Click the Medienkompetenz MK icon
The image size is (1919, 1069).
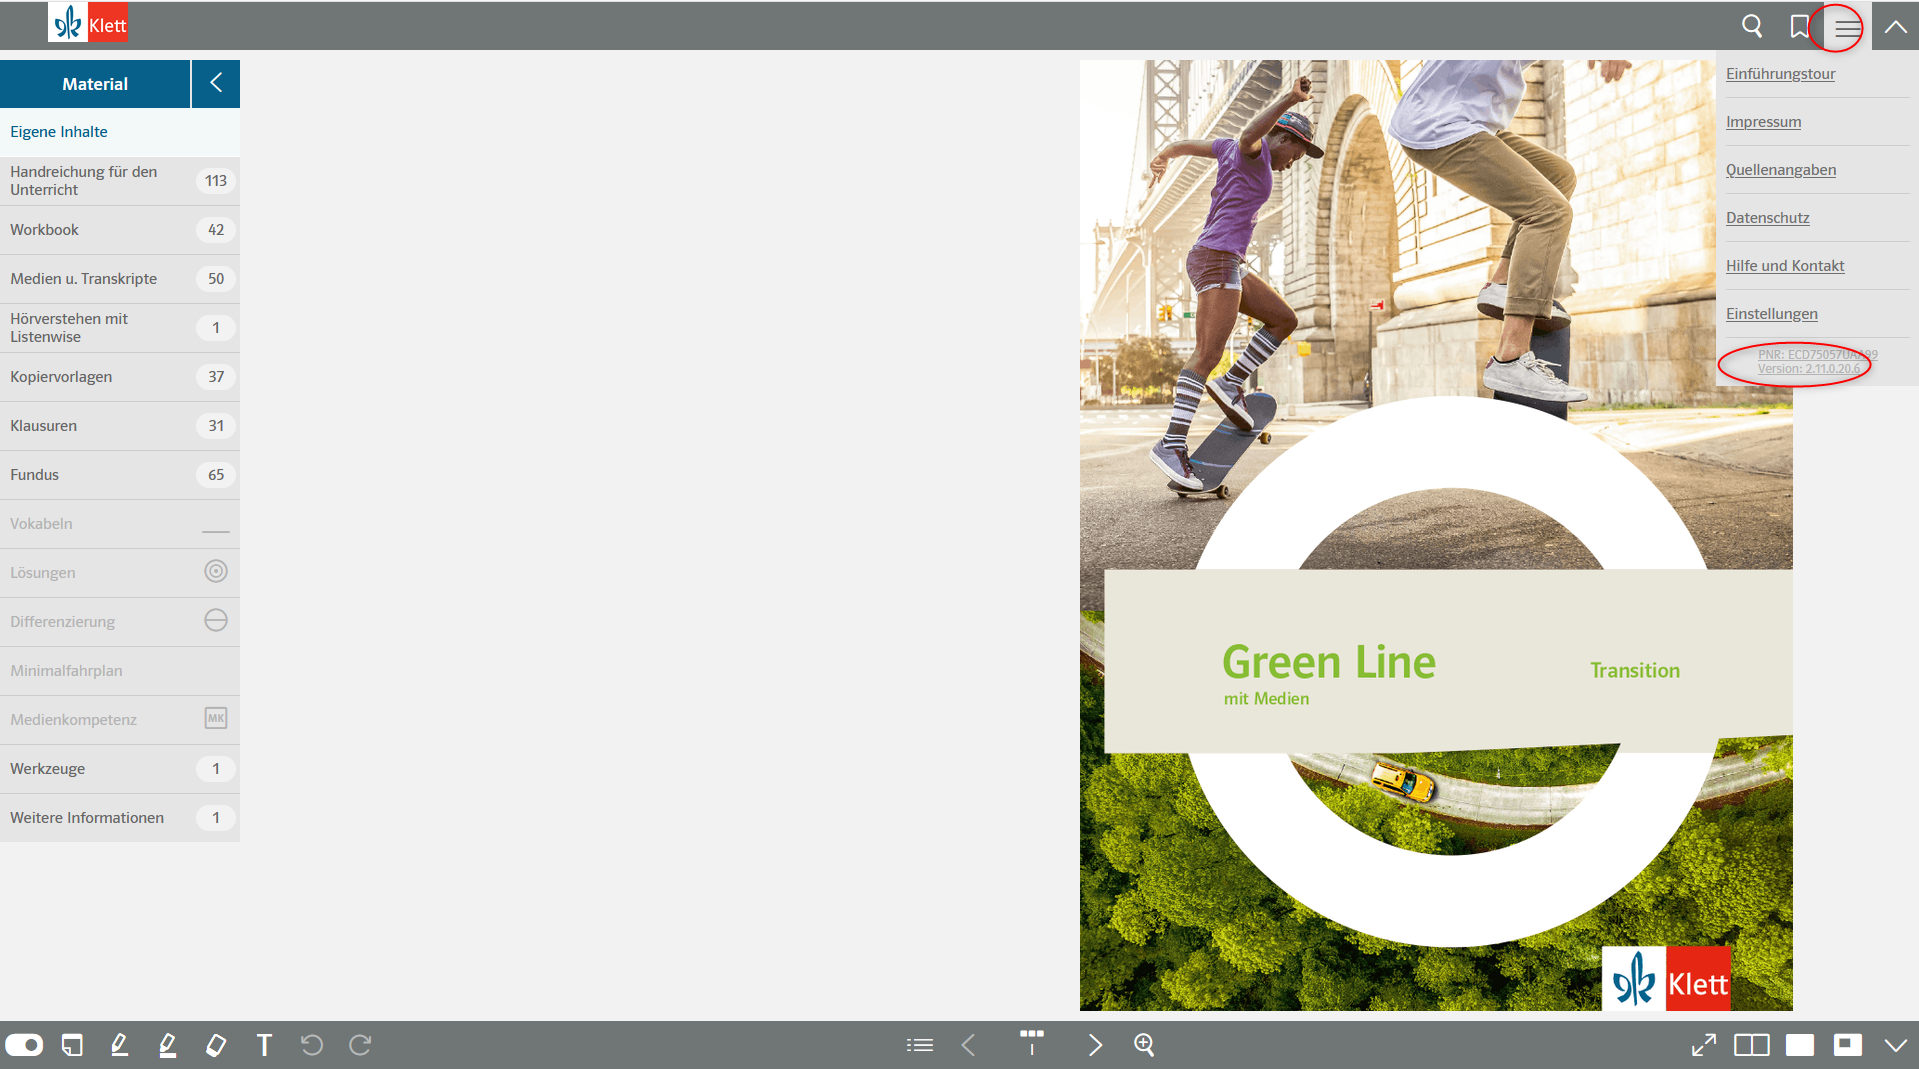pyautogui.click(x=216, y=718)
